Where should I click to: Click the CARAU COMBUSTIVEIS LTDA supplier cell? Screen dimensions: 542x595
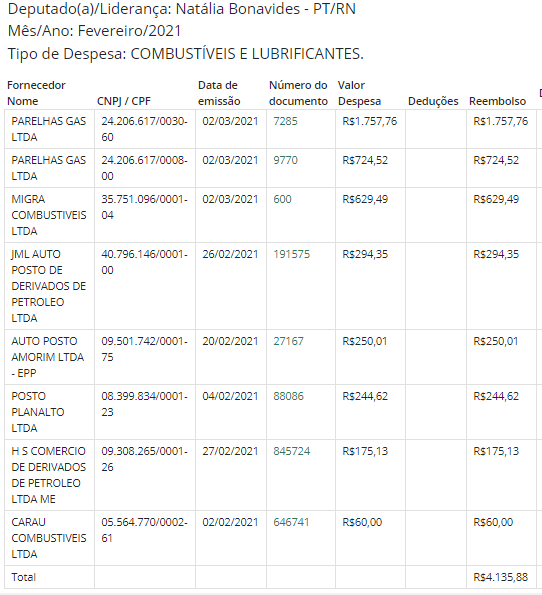point(50,538)
